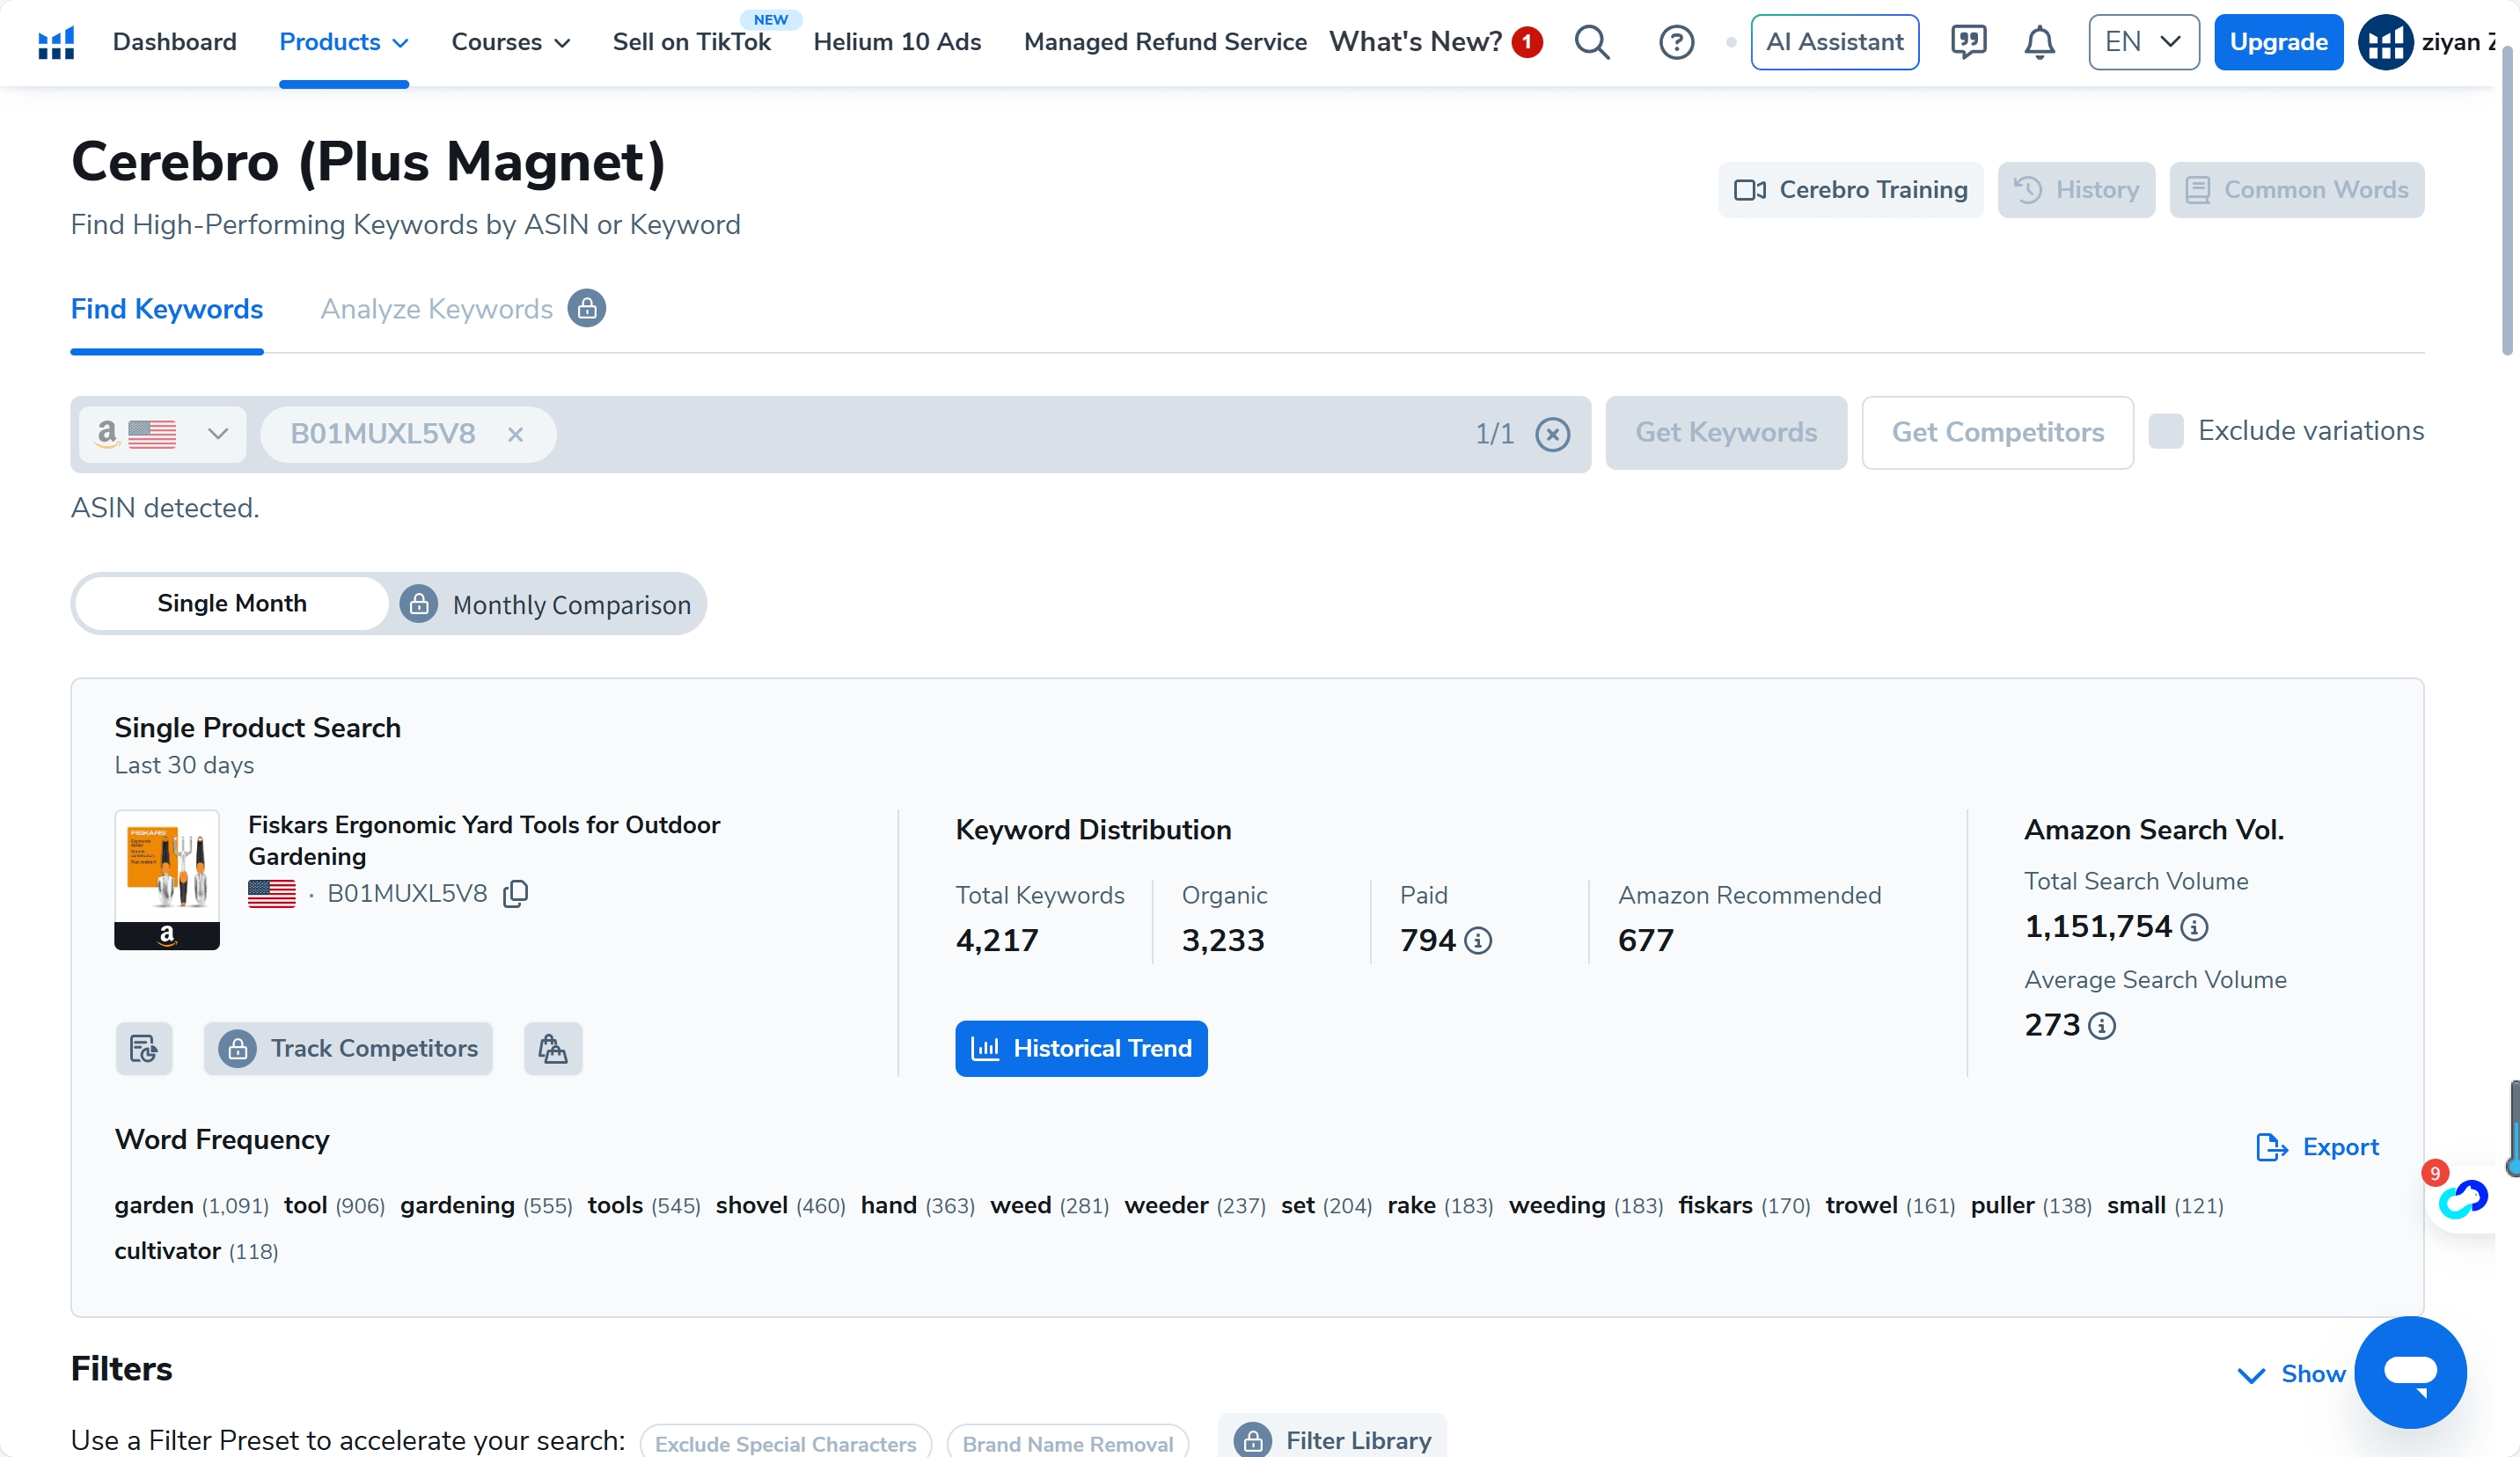Click the Fiskars product thumbnail image
Viewport: 2520px width, 1457px height.
coord(167,878)
